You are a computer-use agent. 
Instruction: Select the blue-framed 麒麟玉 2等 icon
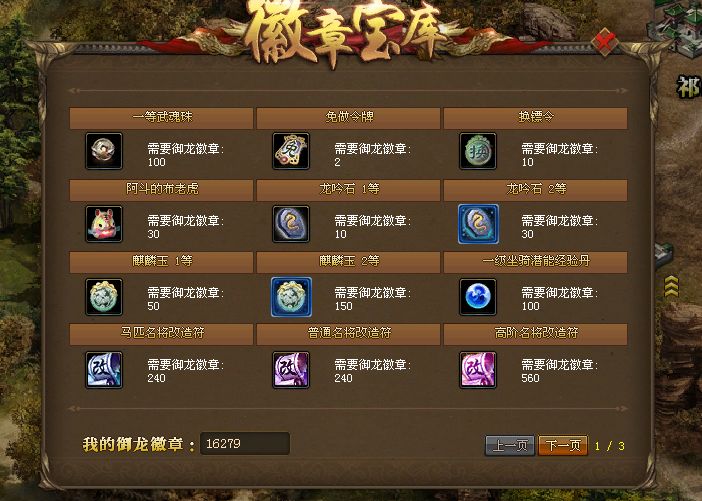[x=291, y=297]
